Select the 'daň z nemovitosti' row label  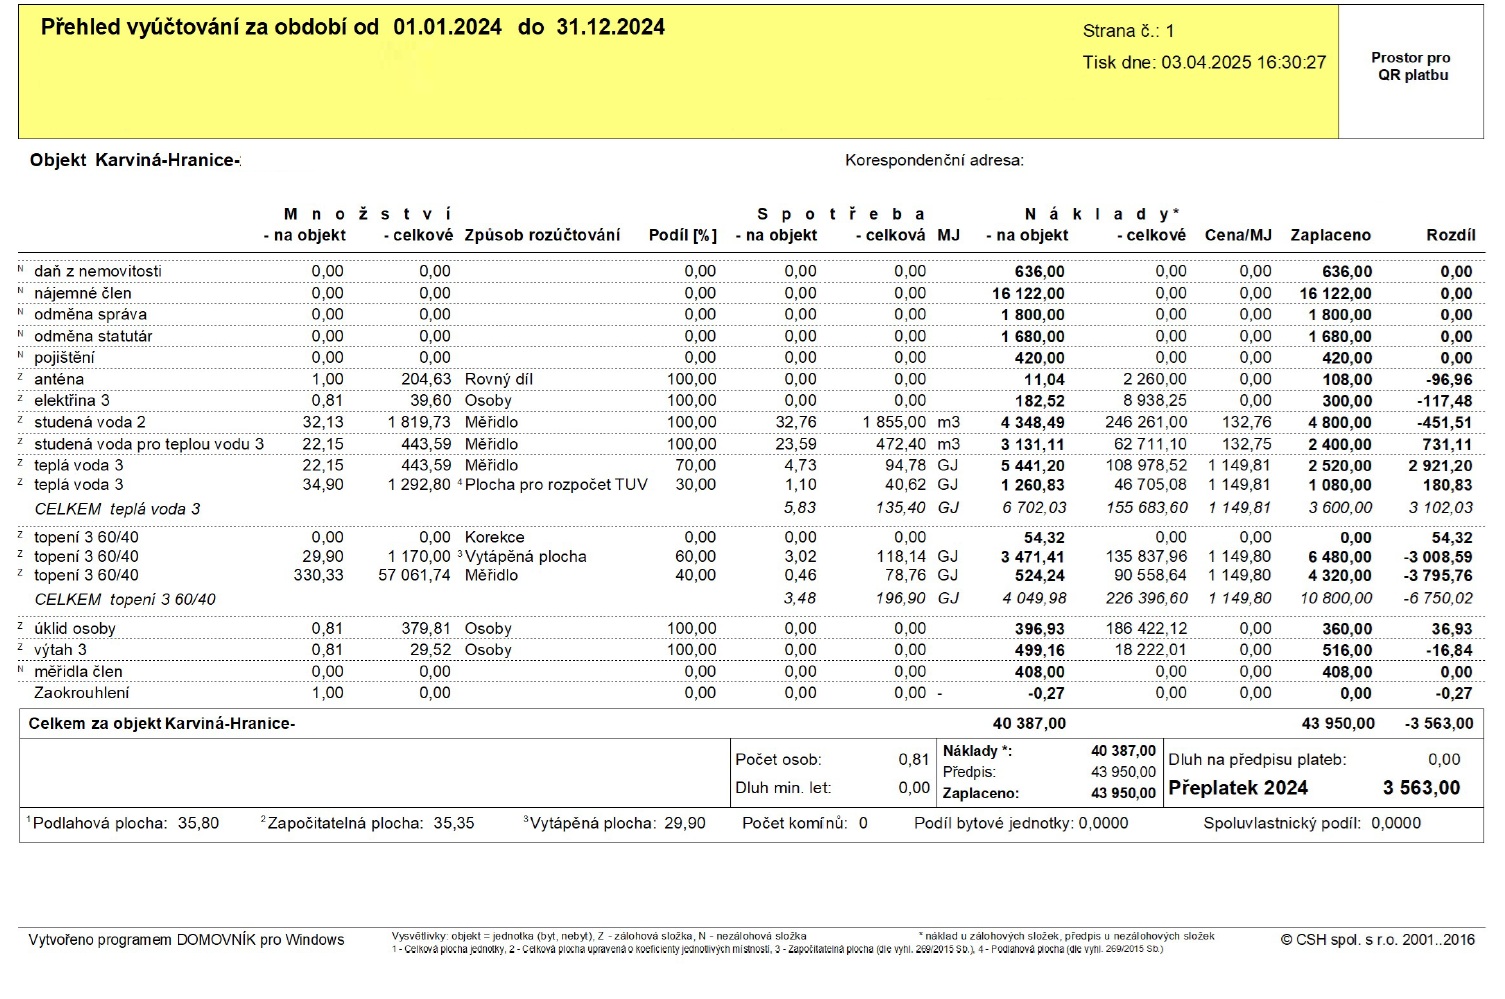click(x=97, y=271)
